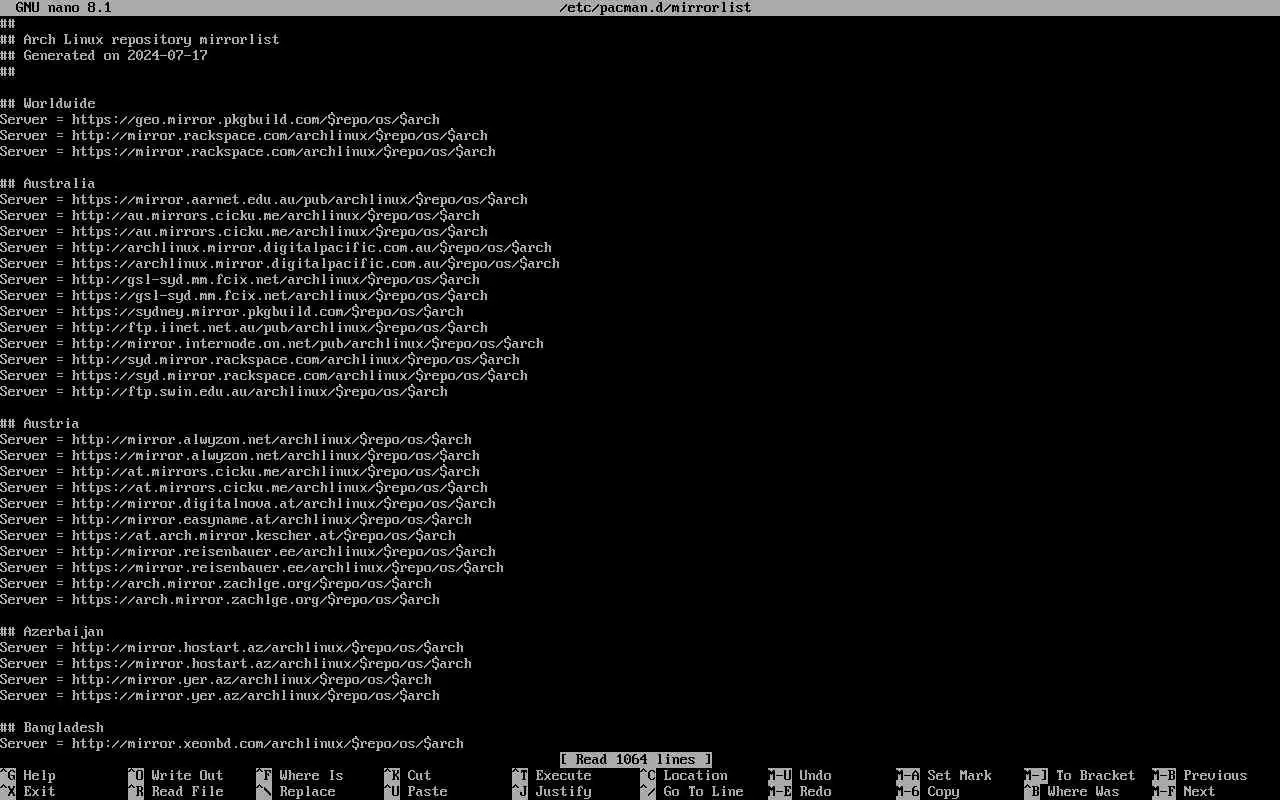Image resolution: width=1280 pixels, height=800 pixels.
Task: Click the '## Austria' section heading
Action: click(x=40, y=423)
